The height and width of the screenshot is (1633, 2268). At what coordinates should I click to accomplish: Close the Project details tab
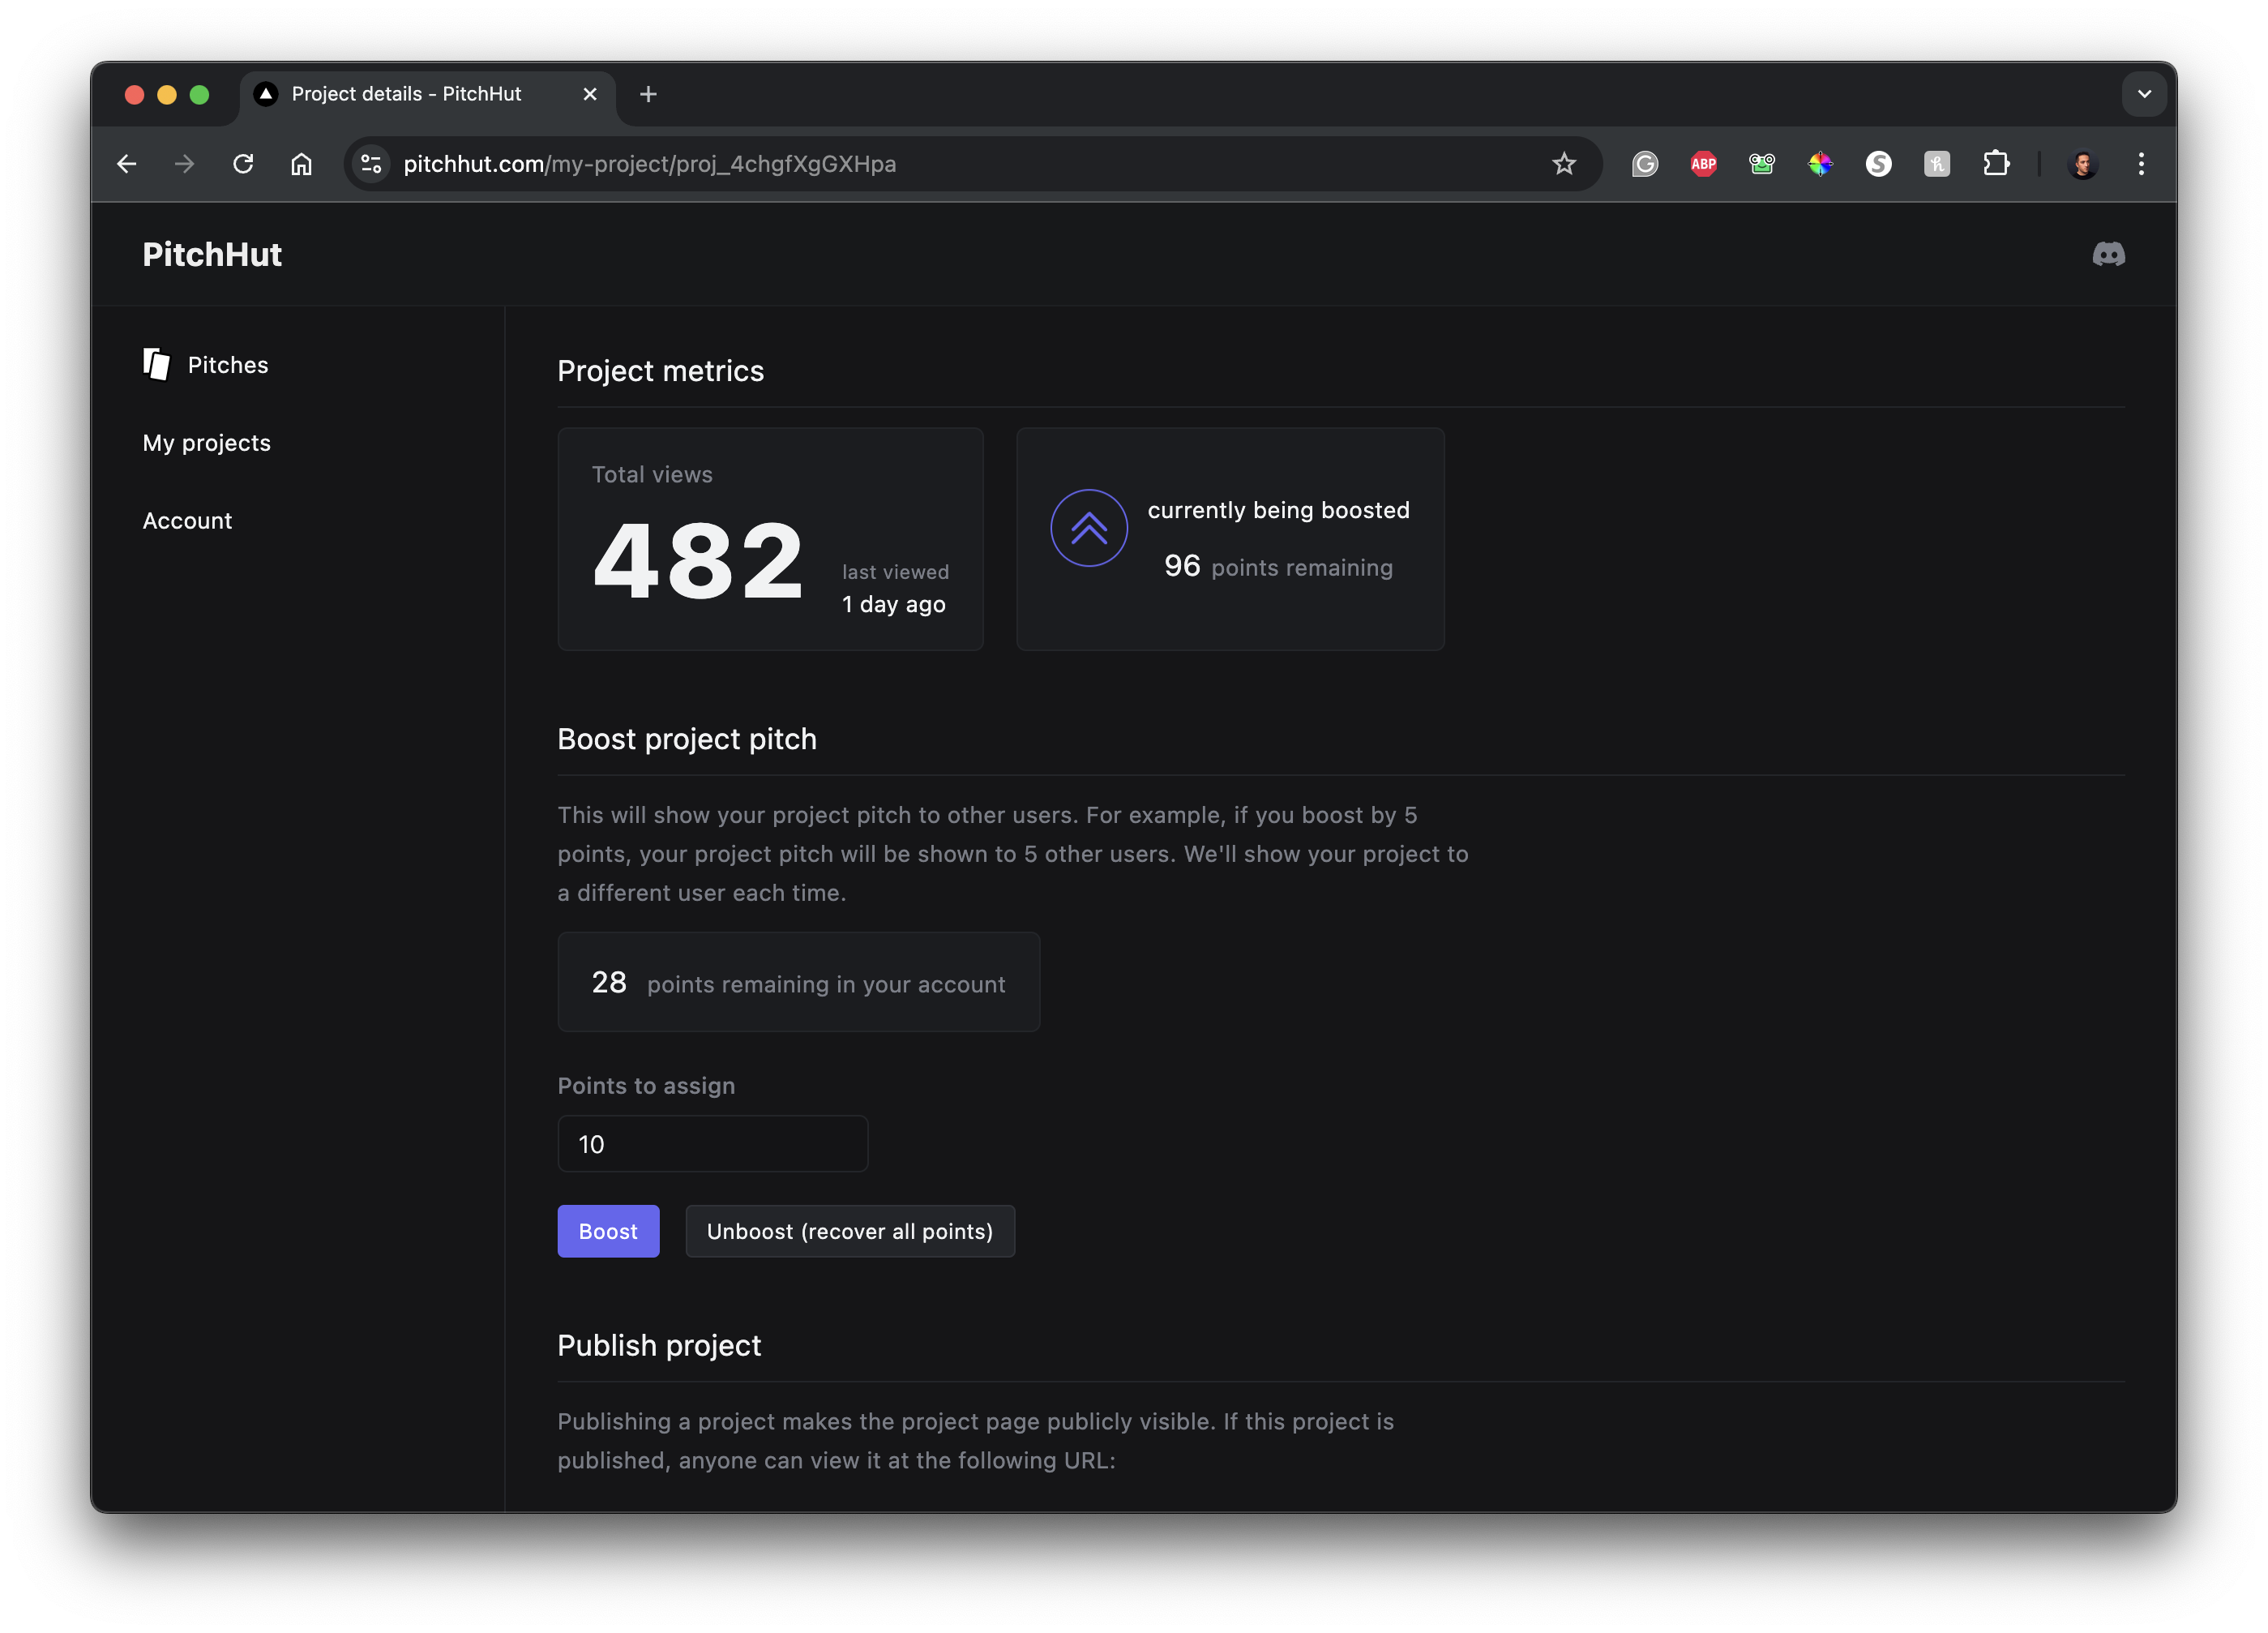[x=590, y=94]
